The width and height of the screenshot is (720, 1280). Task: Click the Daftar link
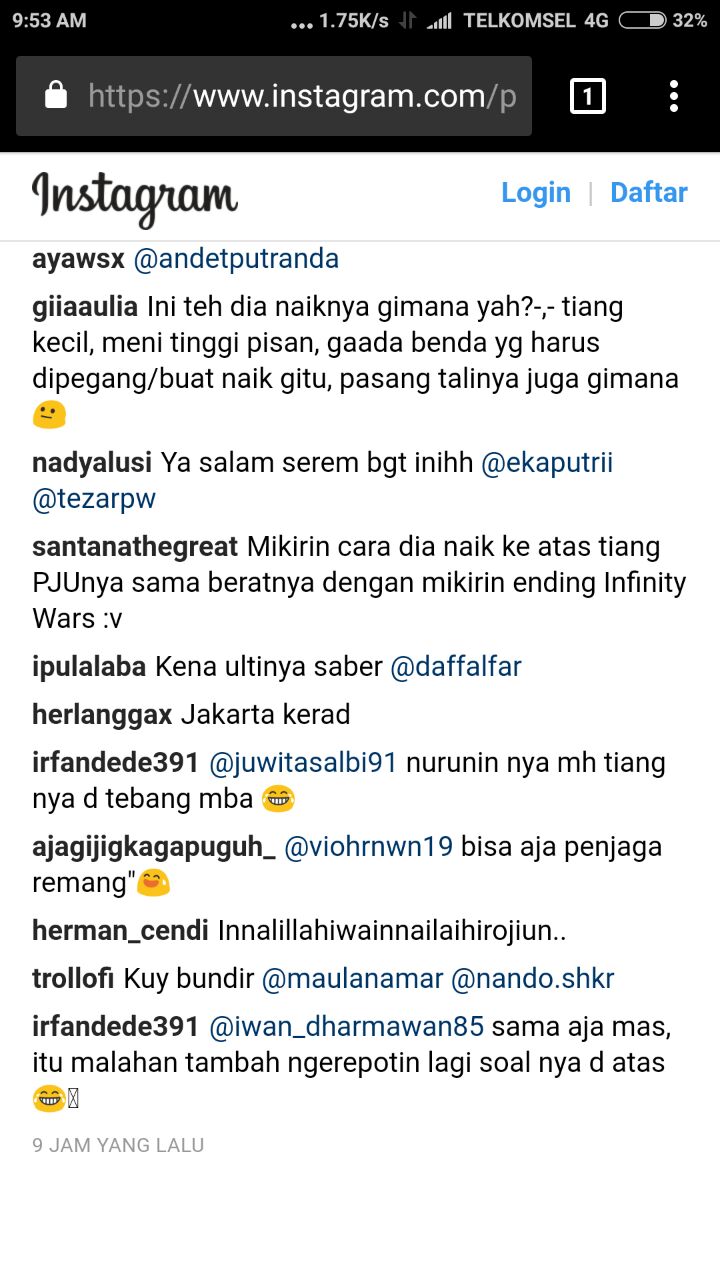[649, 192]
